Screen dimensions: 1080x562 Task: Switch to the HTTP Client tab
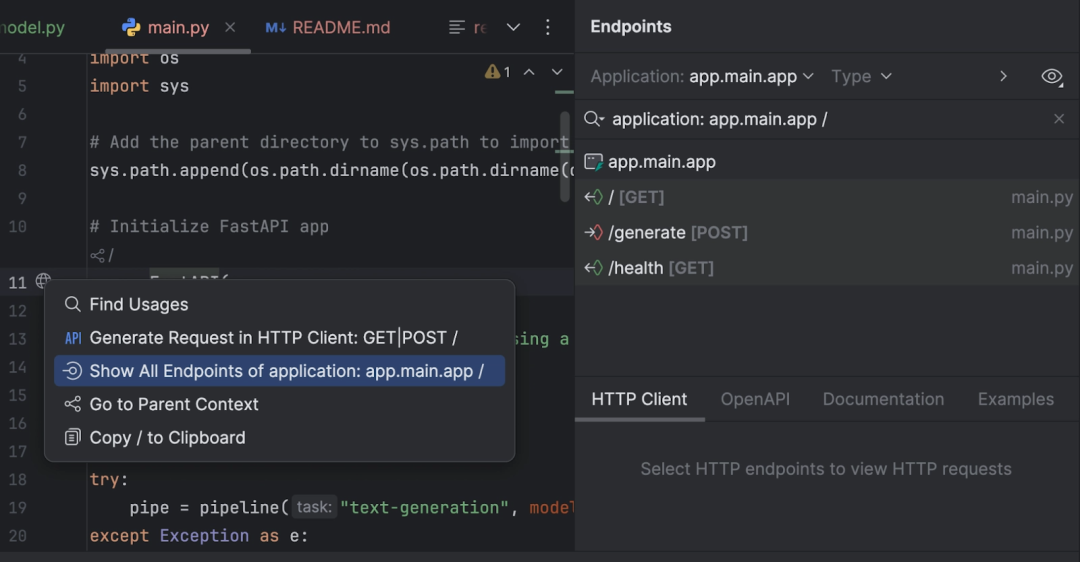coord(639,399)
